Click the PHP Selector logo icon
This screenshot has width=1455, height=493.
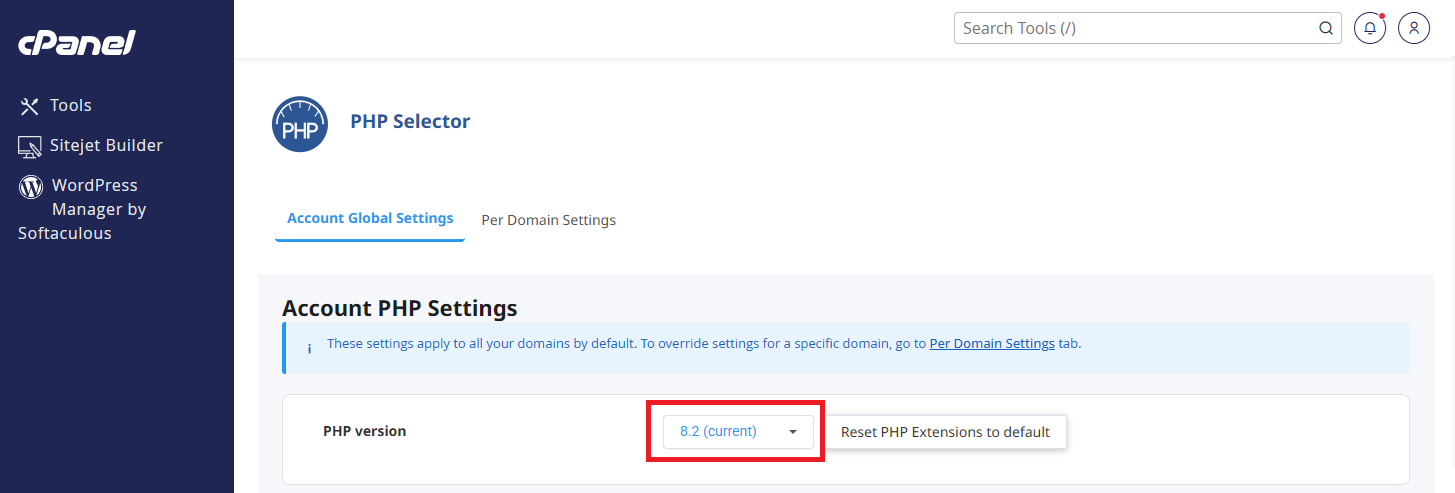[x=300, y=124]
